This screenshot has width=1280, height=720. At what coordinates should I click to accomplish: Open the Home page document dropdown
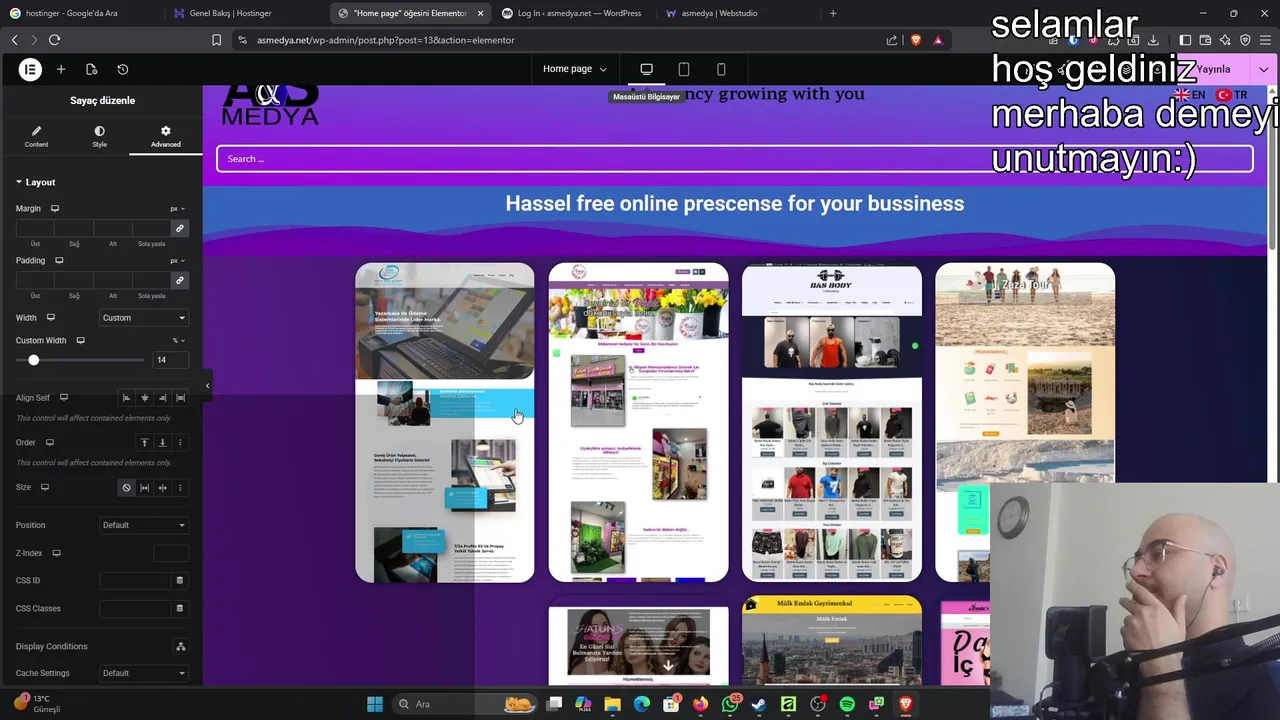575,69
